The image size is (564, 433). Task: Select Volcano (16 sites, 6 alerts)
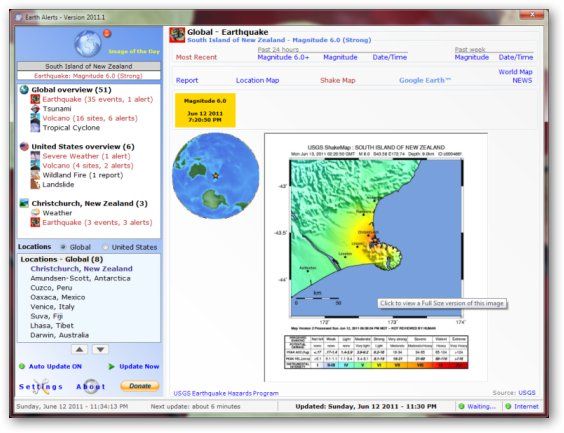(x=90, y=118)
